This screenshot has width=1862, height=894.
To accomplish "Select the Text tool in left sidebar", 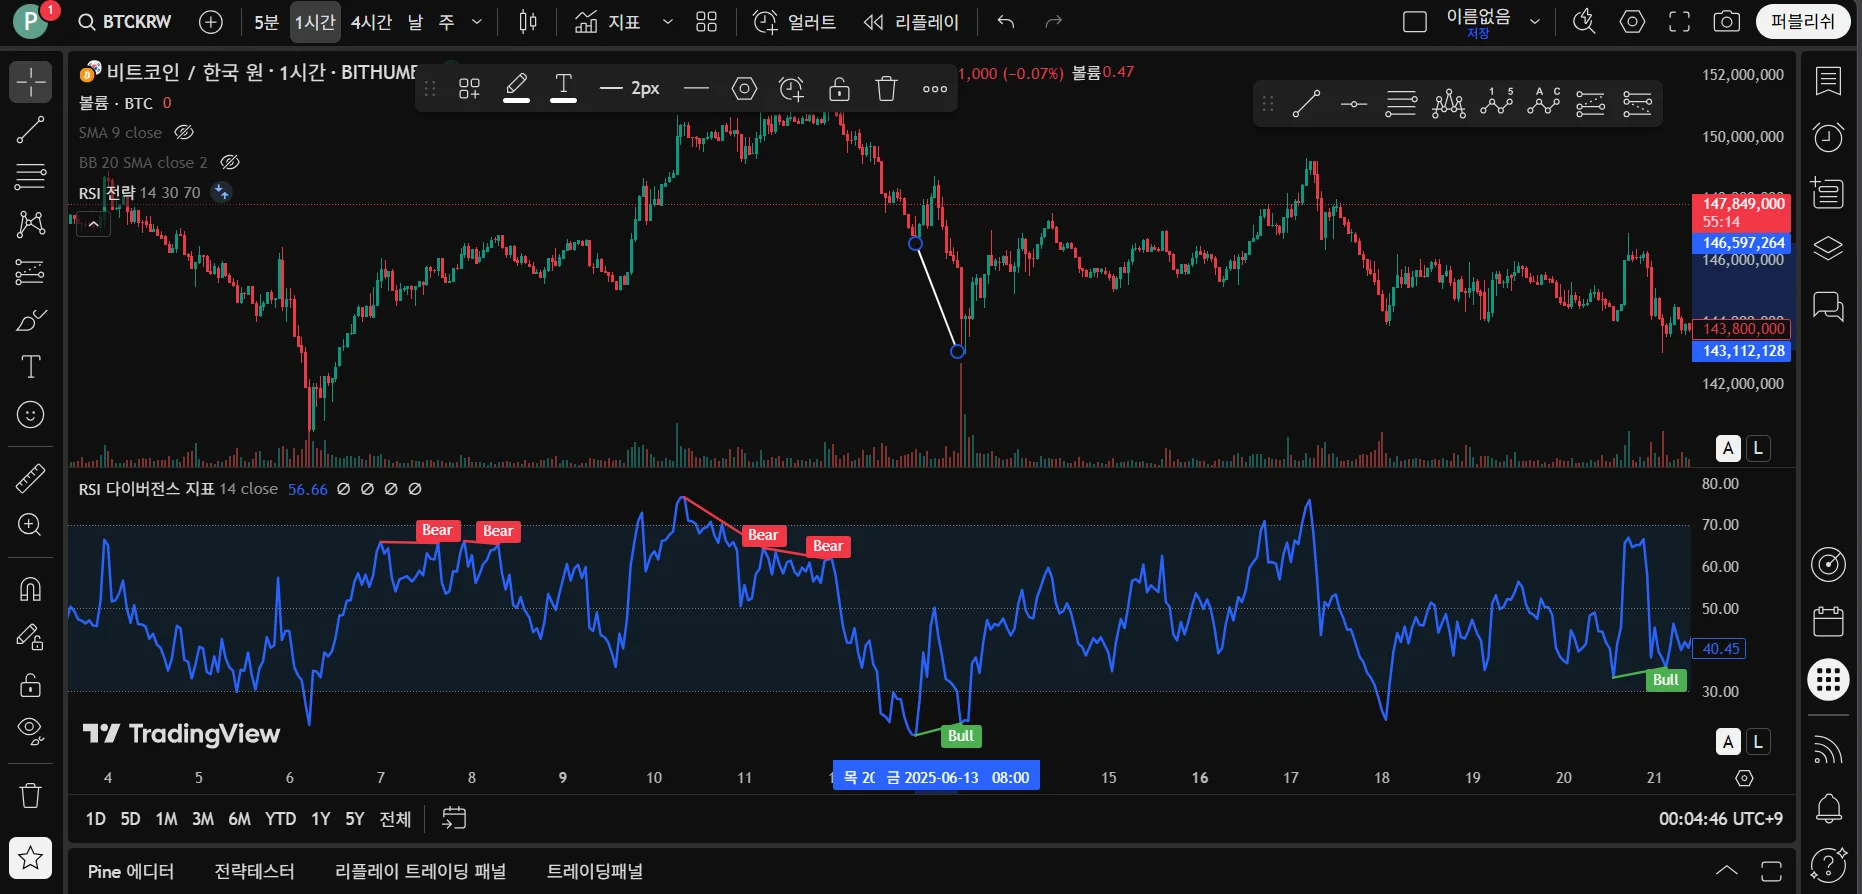I will 30,367.
